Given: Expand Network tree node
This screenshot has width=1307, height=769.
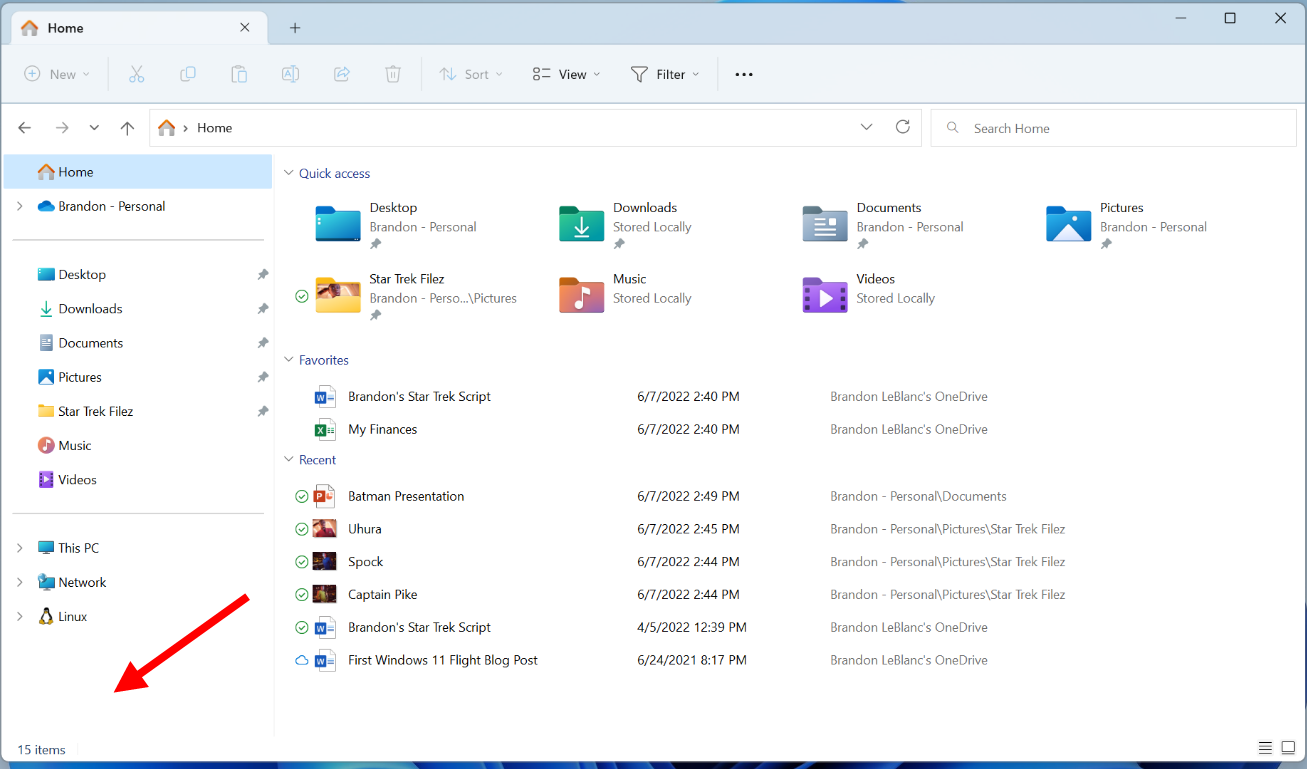Looking at the screenshot, I should 19,582.
